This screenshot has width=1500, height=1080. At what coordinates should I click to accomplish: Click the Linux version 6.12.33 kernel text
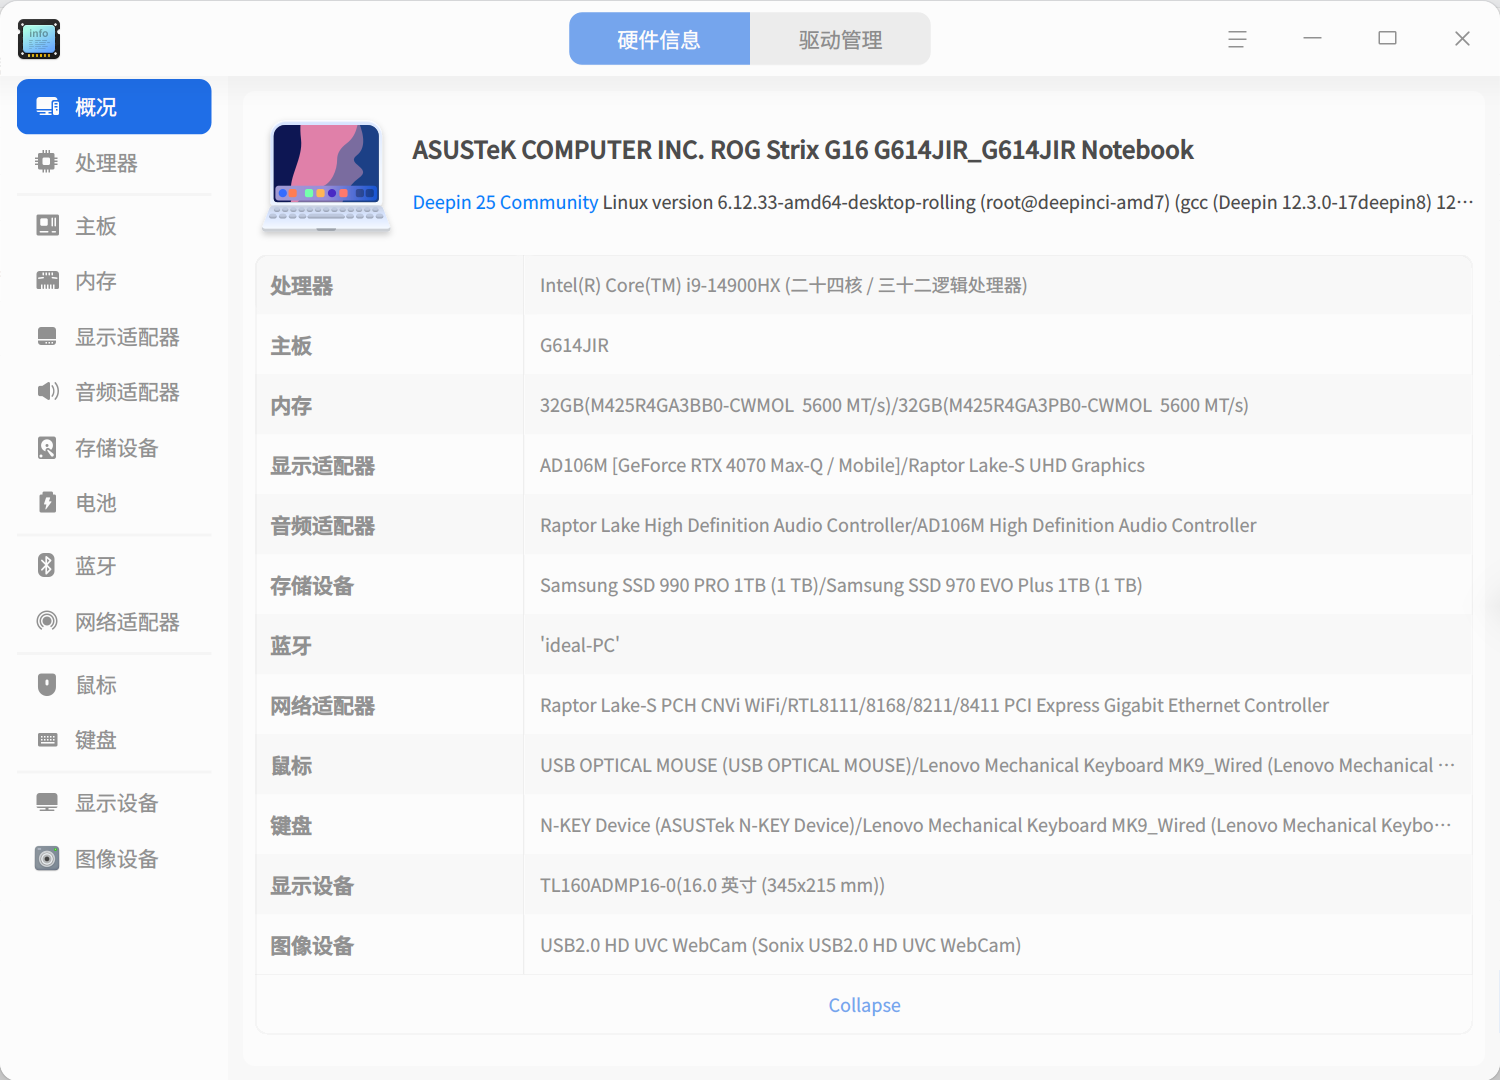(x=1038, y=202)
